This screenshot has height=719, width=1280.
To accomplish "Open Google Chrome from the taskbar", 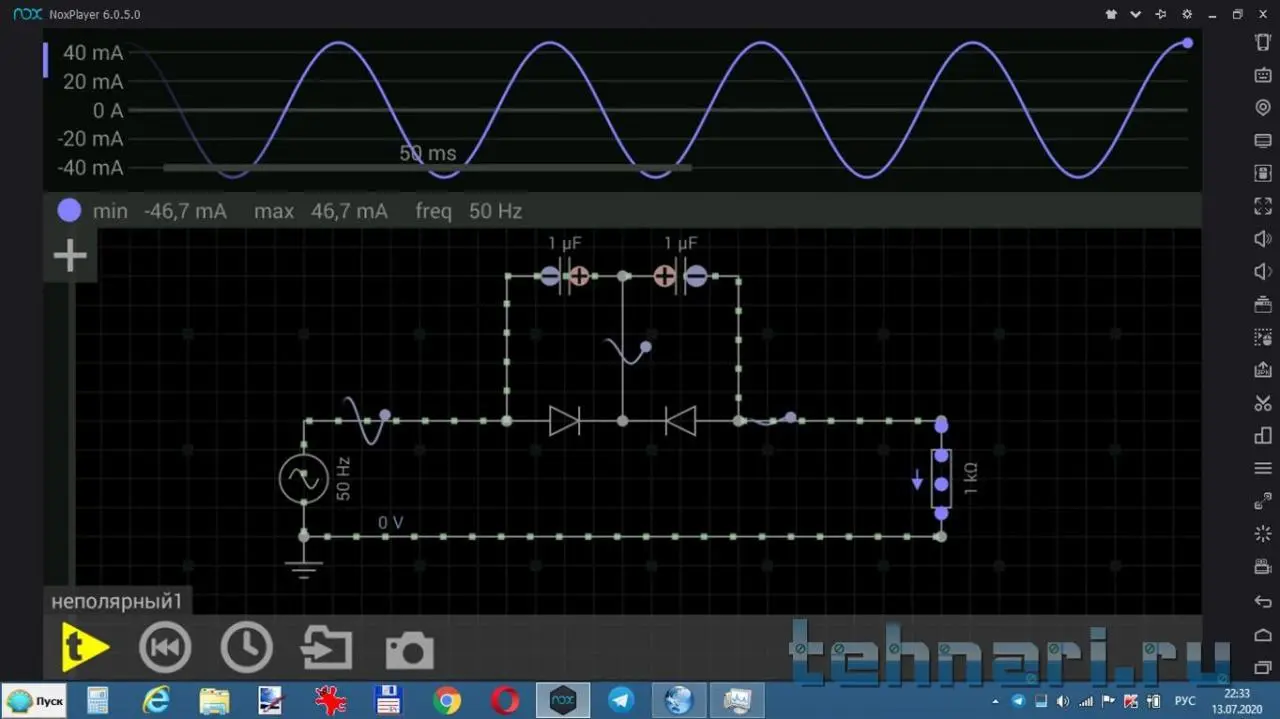I will [x=447, y=701].
